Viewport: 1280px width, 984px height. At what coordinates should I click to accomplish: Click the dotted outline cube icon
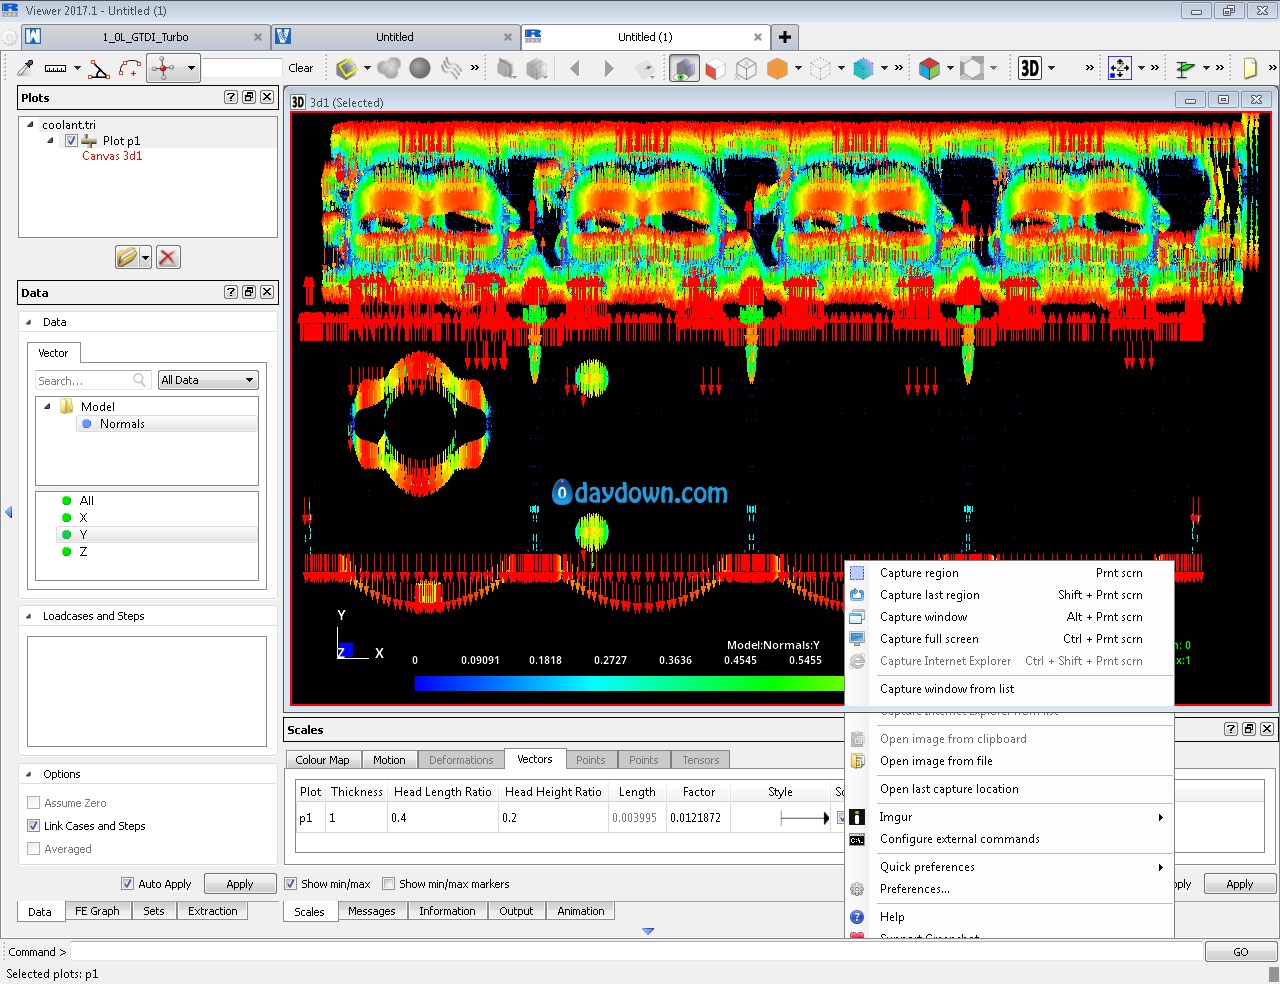820,68
